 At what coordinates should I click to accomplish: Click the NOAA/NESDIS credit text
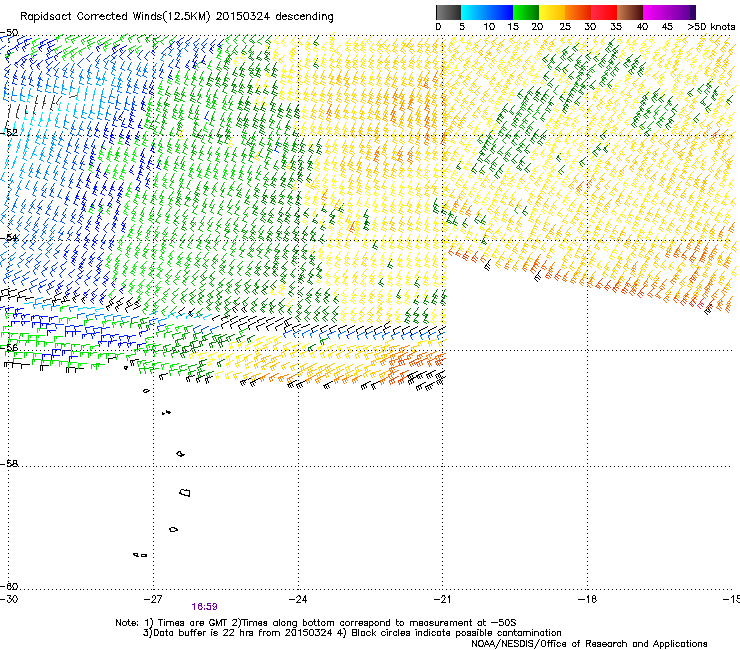(589, 644)
